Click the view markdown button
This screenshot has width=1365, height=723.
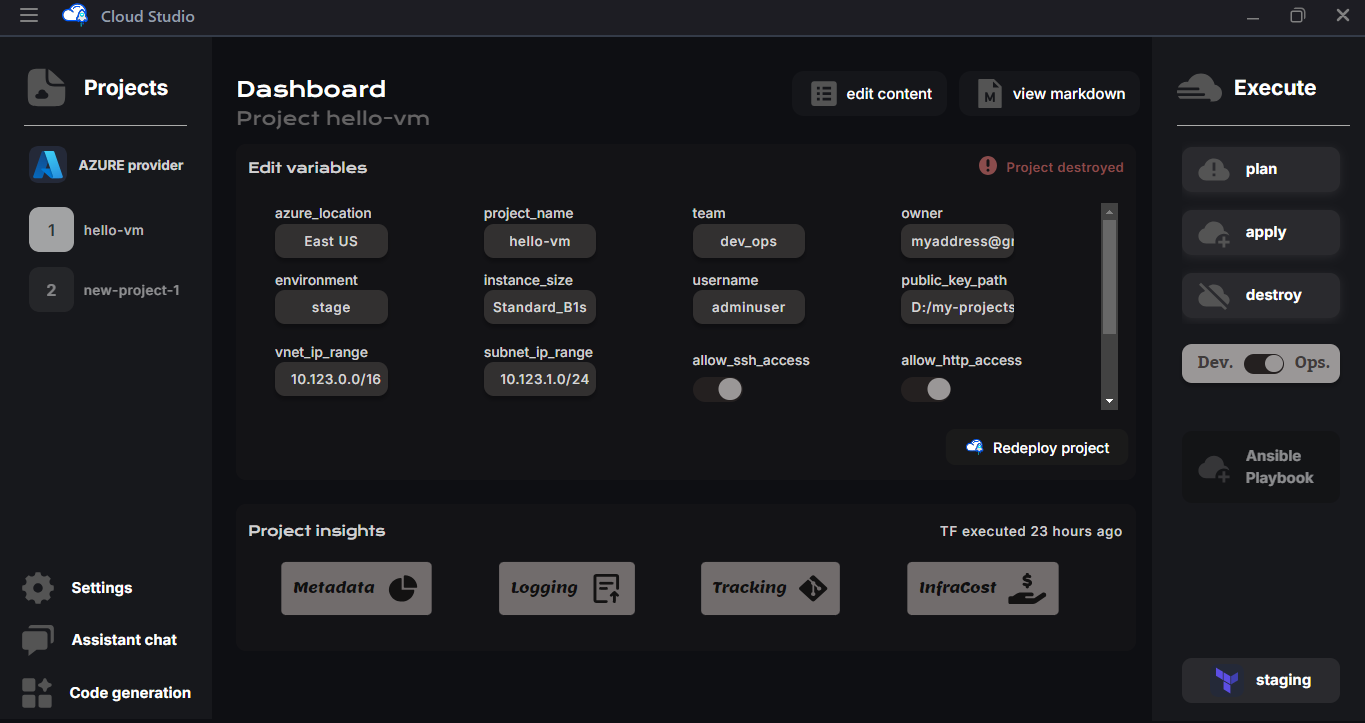1049,94
